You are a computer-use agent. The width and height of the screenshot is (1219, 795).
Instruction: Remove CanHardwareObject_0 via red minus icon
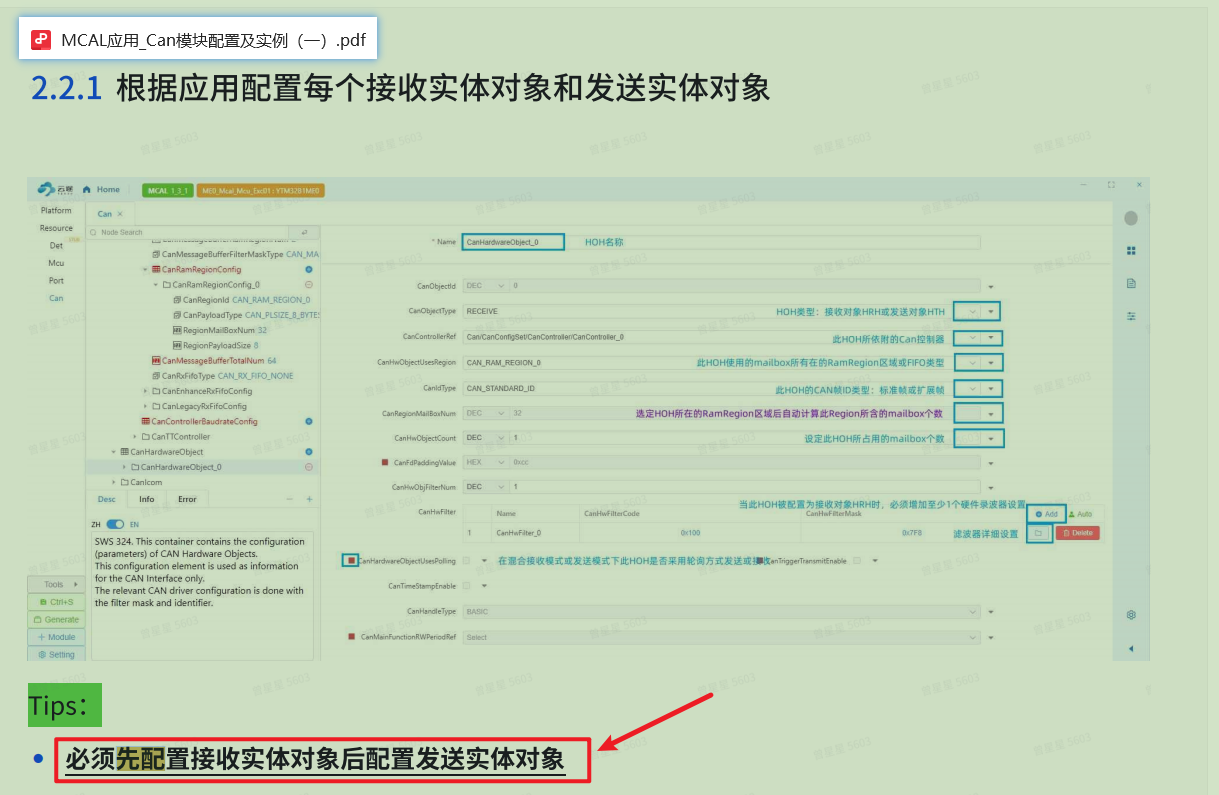tap(309, 467)
